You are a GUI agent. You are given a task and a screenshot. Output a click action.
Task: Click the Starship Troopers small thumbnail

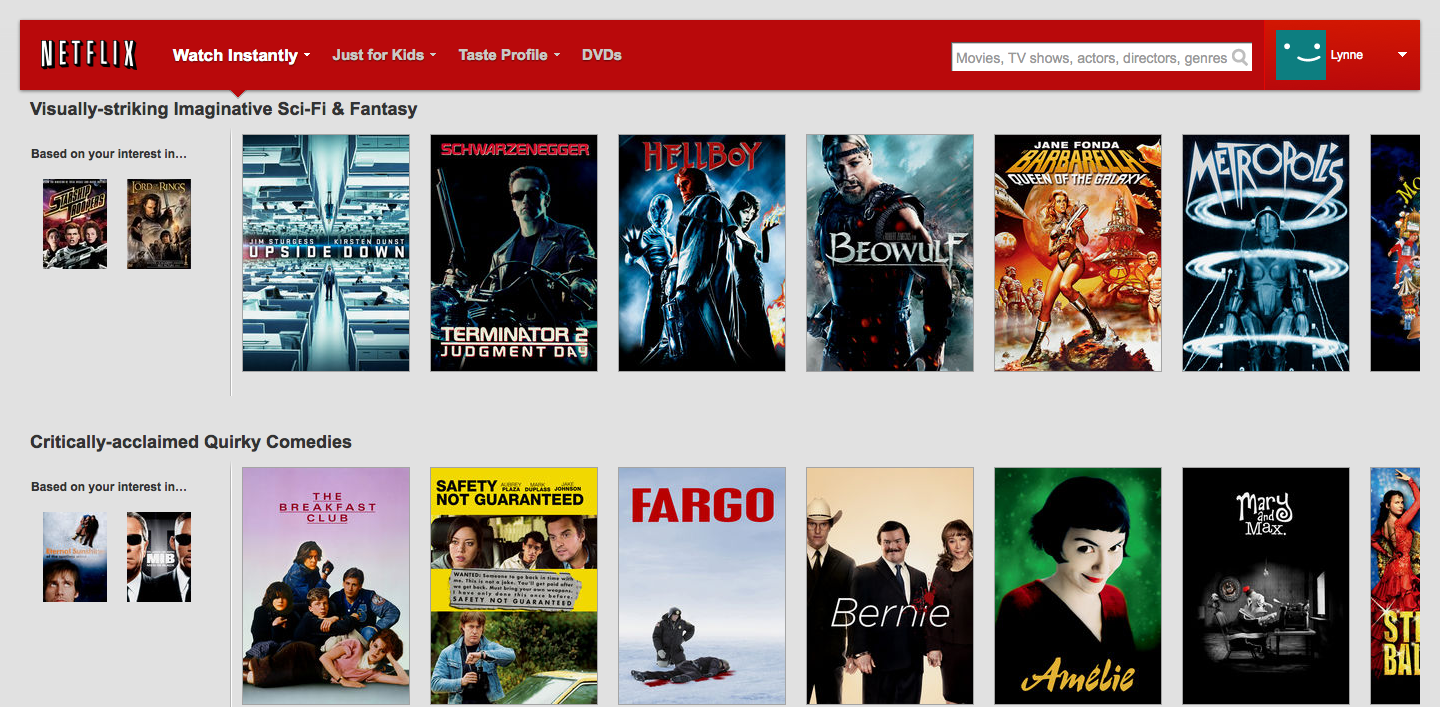75,224
